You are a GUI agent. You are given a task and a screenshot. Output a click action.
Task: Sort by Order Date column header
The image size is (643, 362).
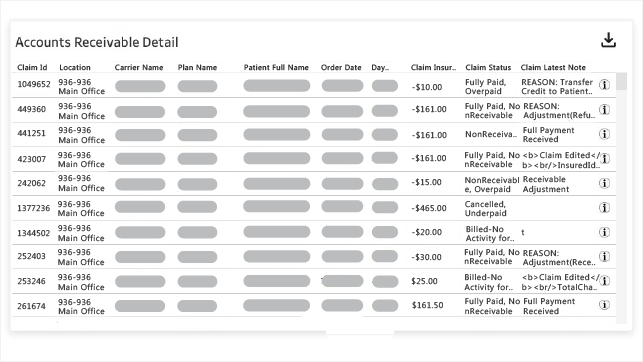[x=341, y=67]
